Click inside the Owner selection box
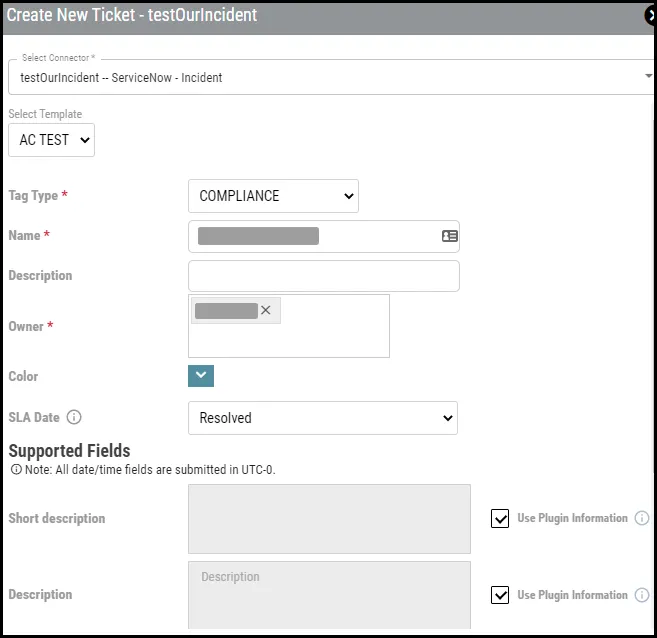657x638 pixels. tap(289, 326)
